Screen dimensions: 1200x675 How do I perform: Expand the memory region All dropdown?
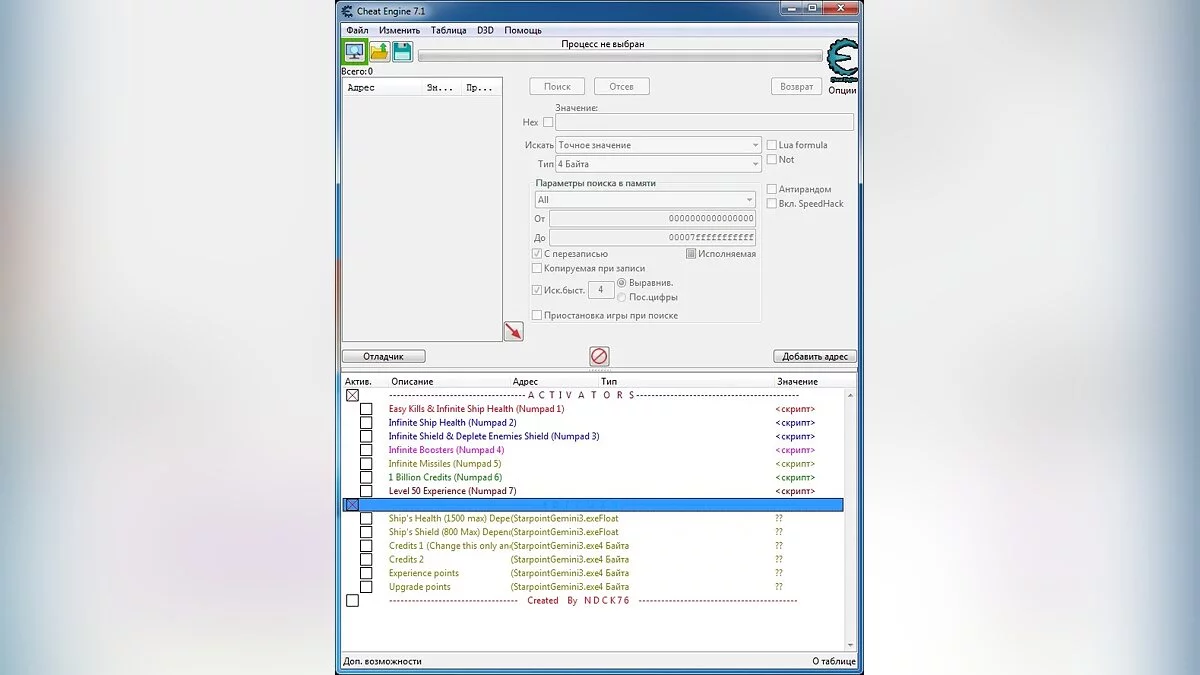click(645, 199)
